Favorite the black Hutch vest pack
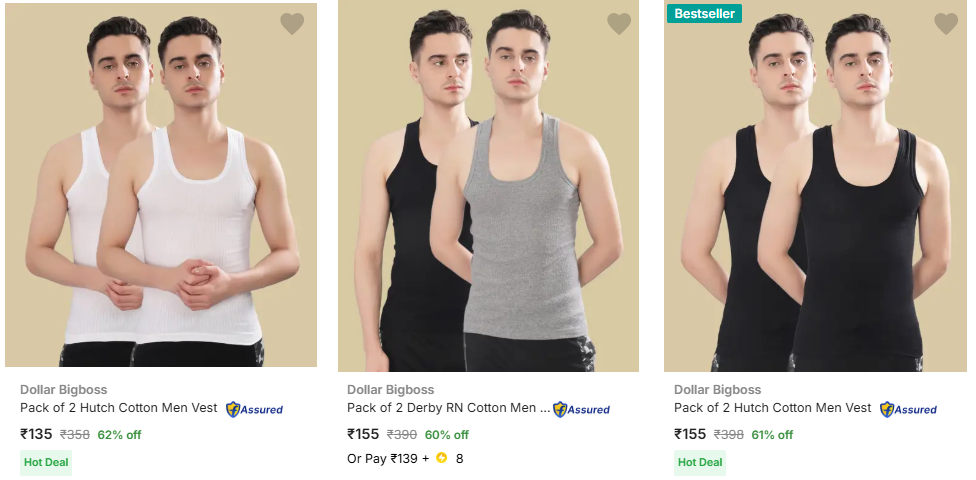The height and width of the screenshot is (480, 976). [x=946, y=24]
